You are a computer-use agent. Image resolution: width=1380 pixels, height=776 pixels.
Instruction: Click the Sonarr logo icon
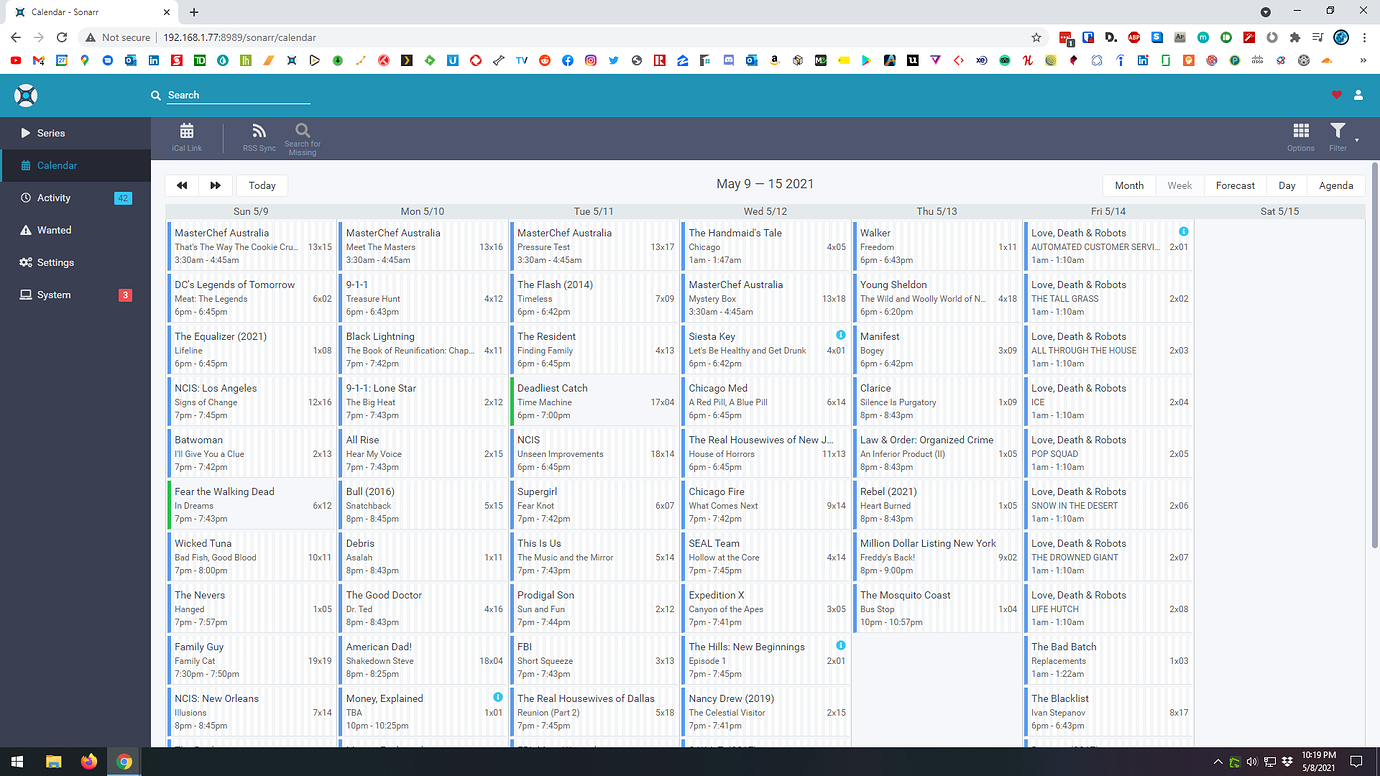point(24,95)
